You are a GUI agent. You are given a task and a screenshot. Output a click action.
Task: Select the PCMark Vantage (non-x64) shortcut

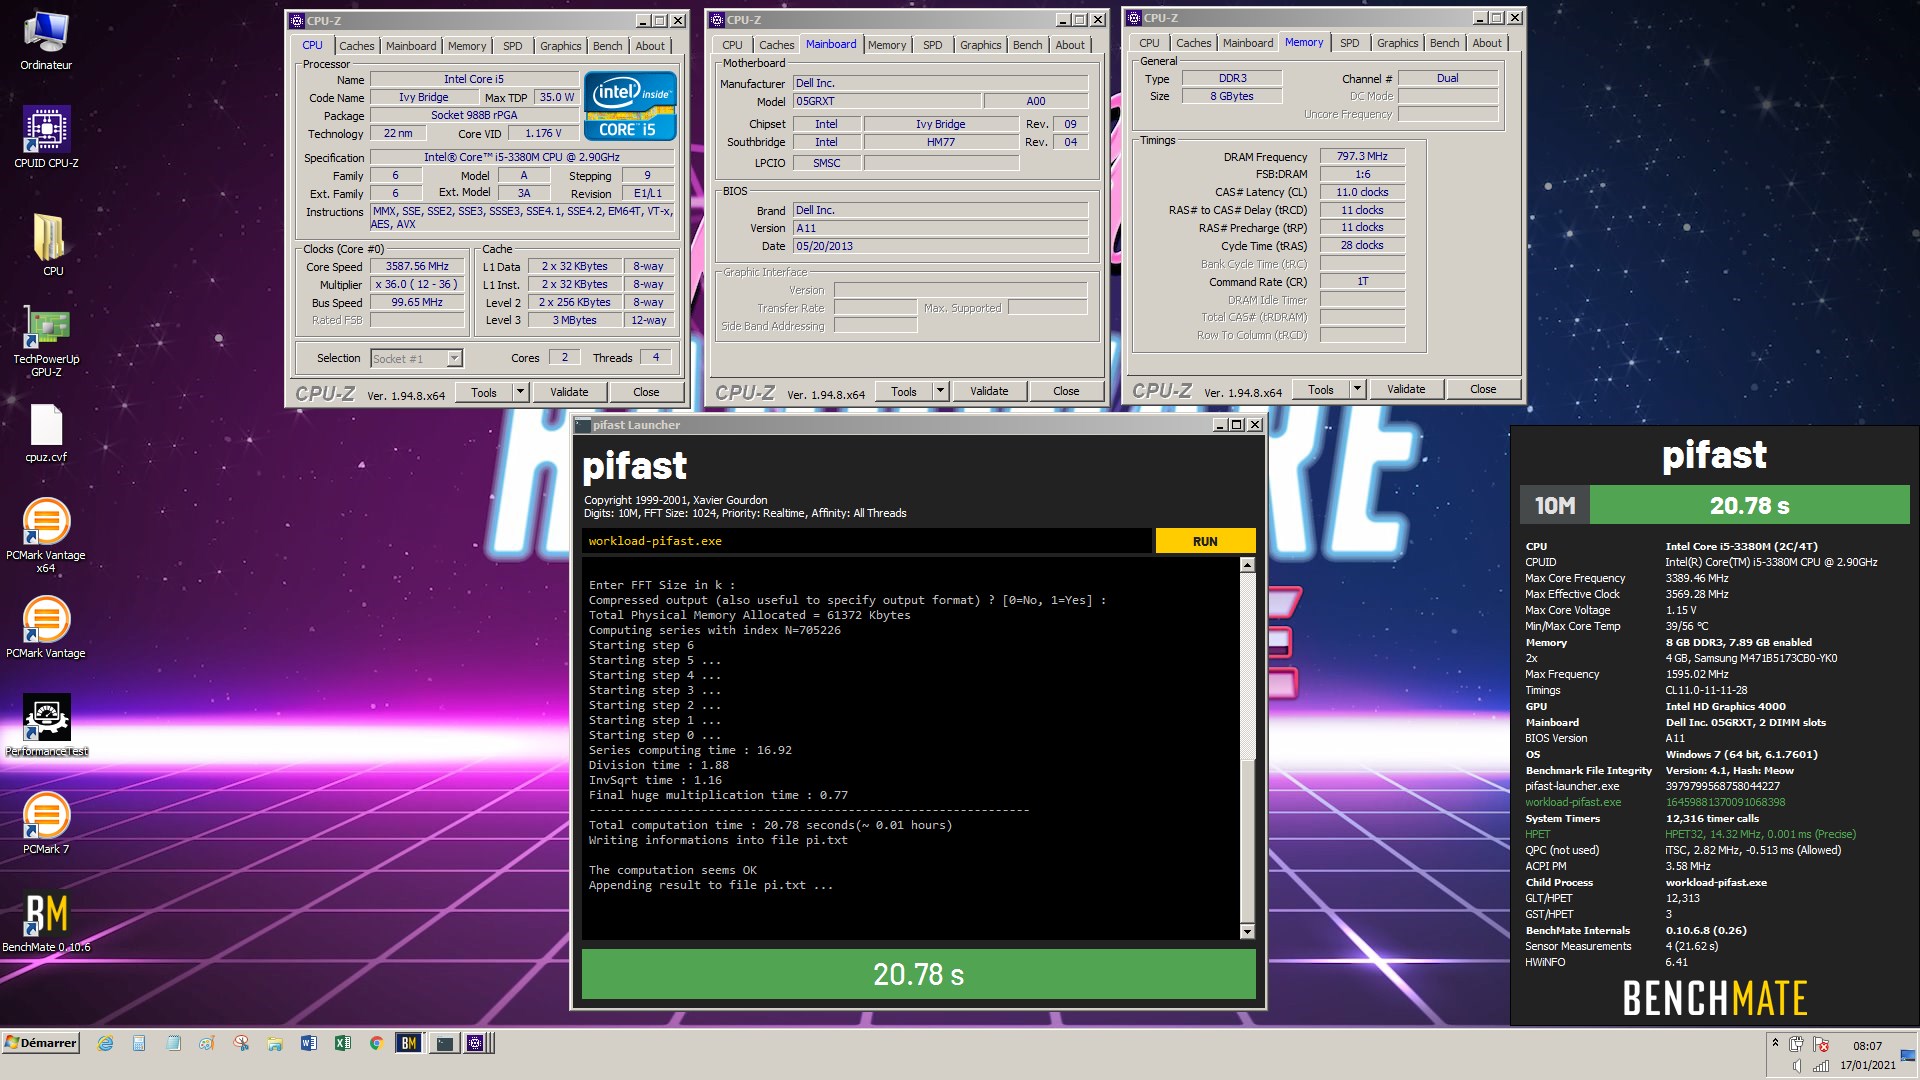click(46, 628)
